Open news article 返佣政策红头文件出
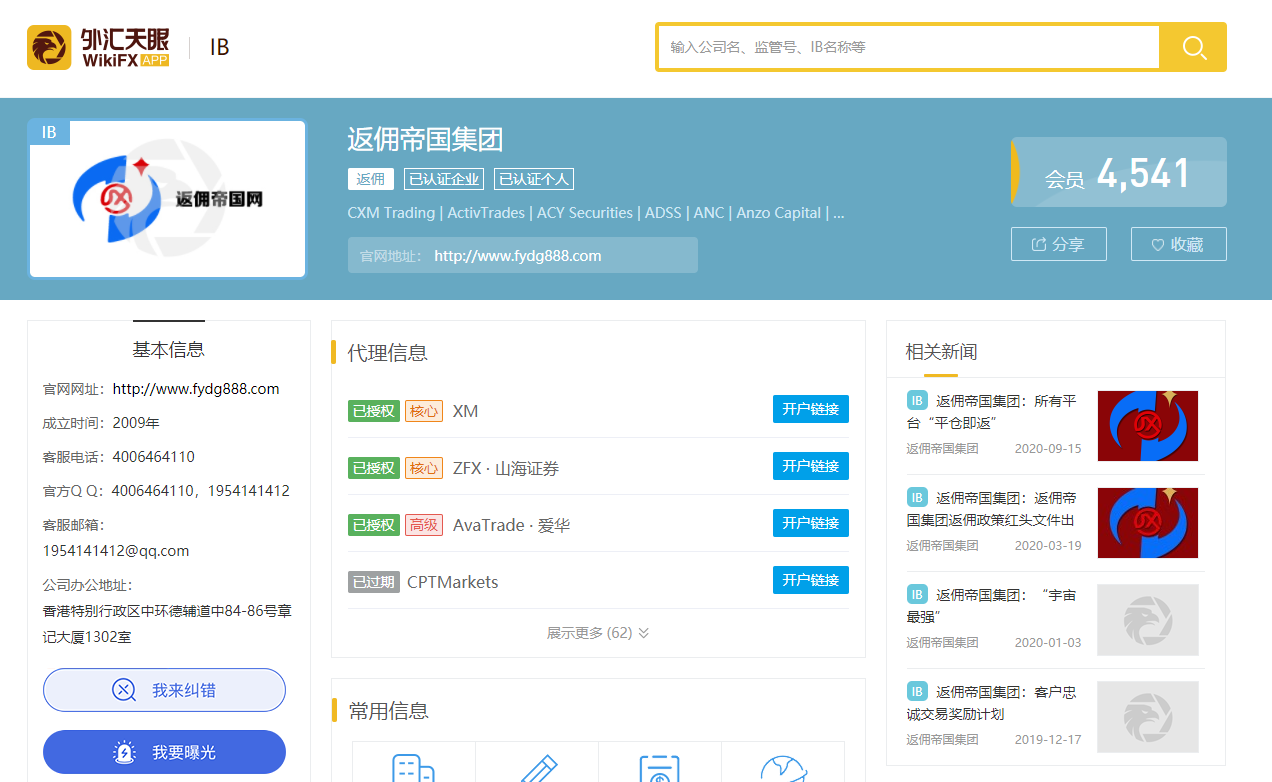1272x782 pixels. coord(992,508)
